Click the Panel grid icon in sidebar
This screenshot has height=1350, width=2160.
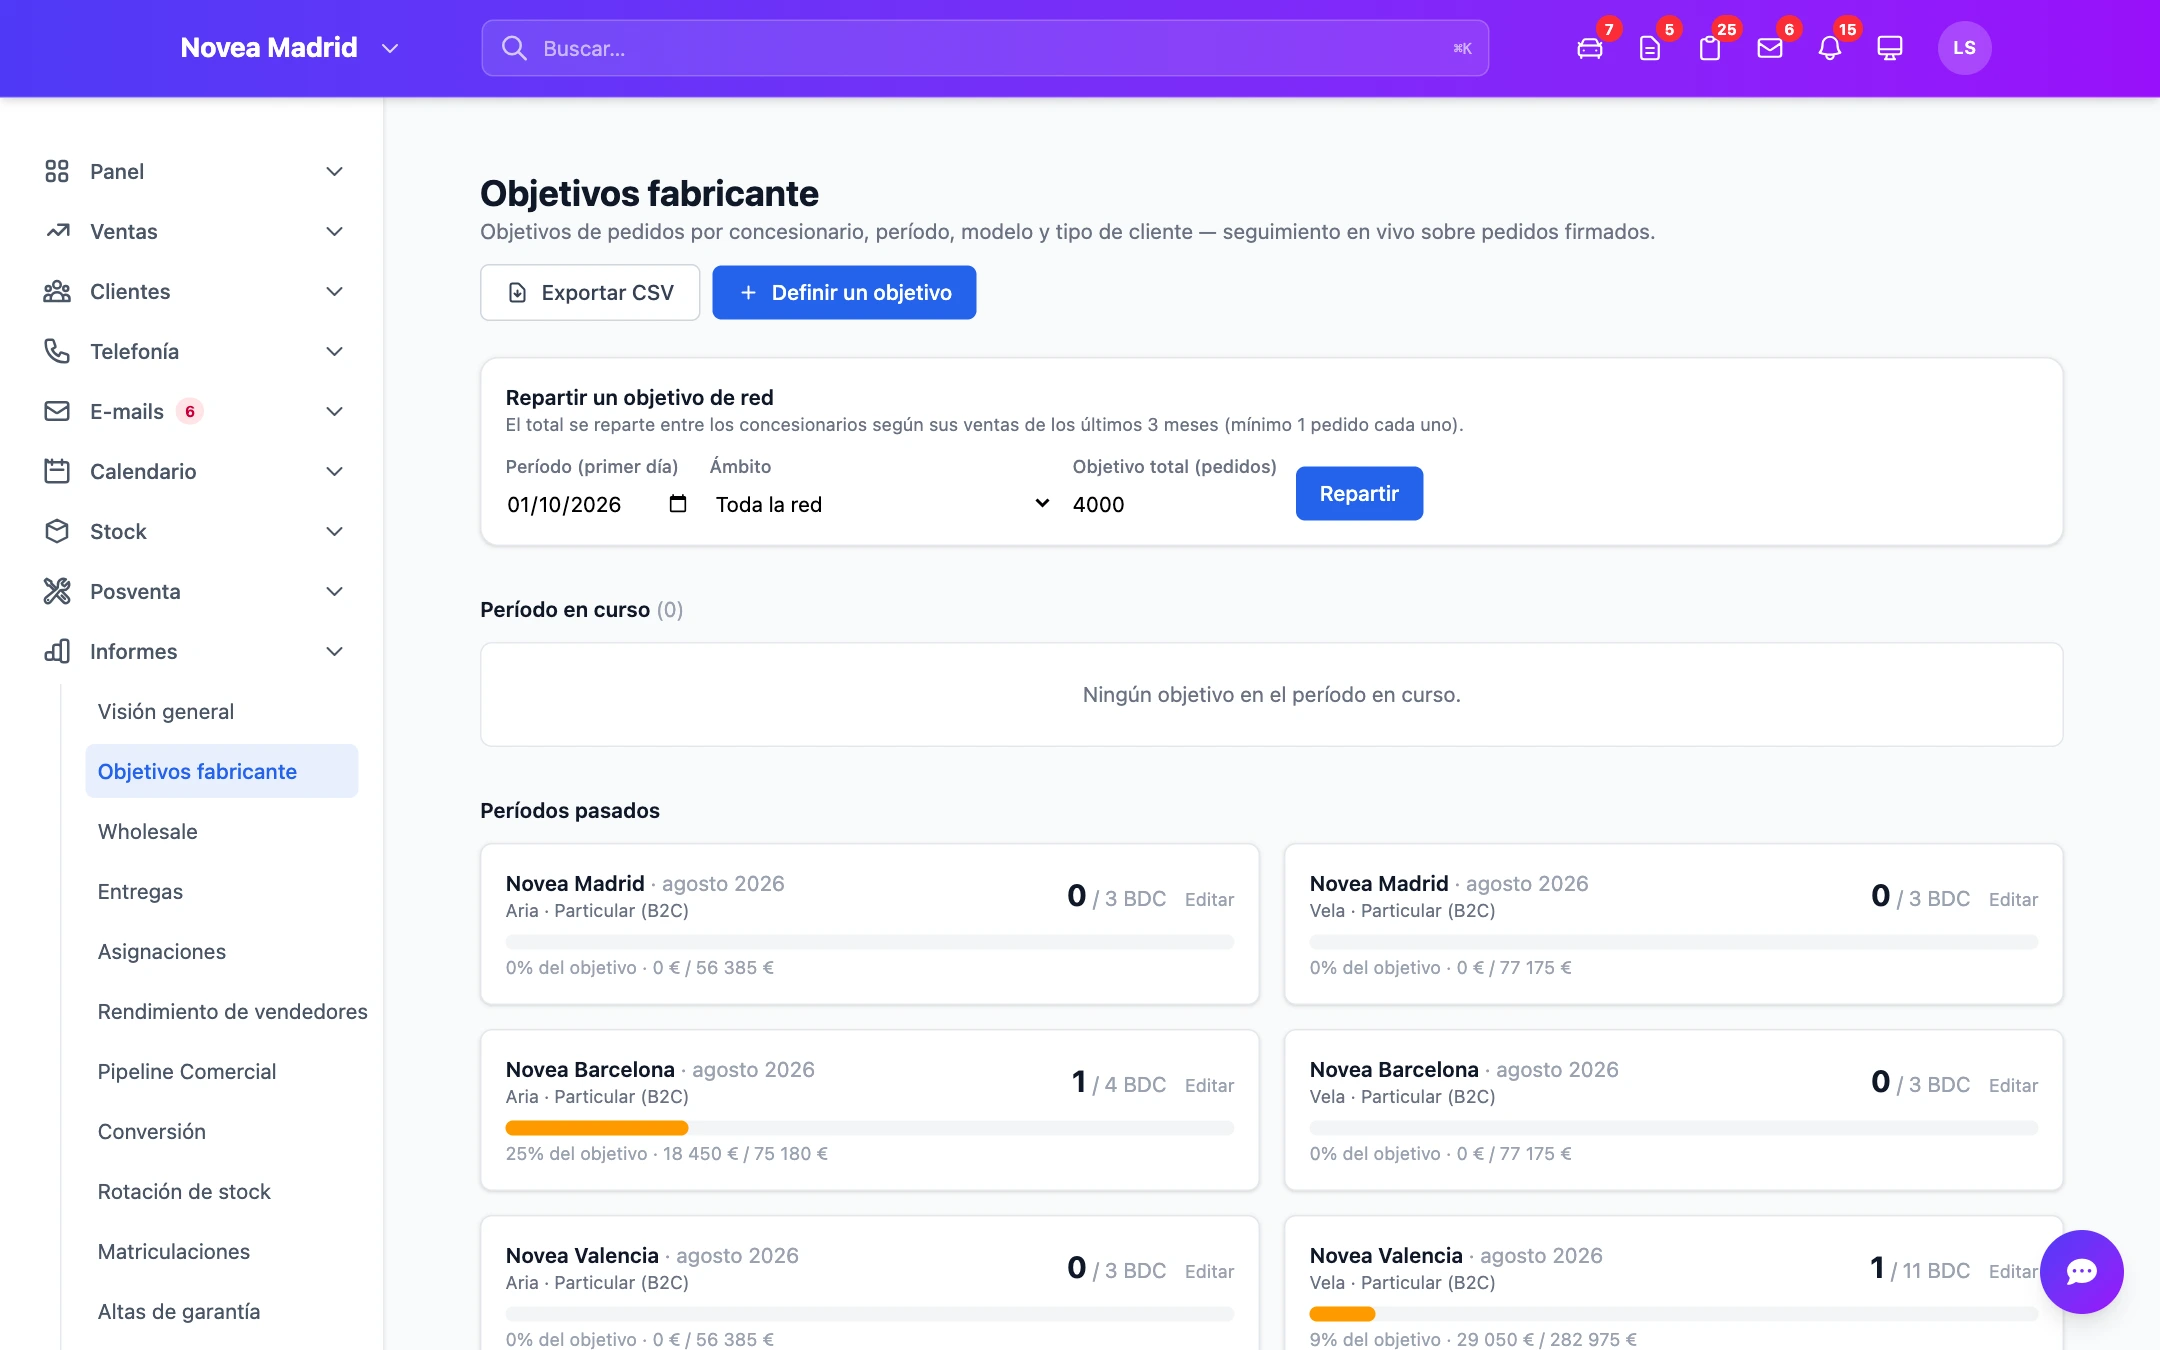57,171
